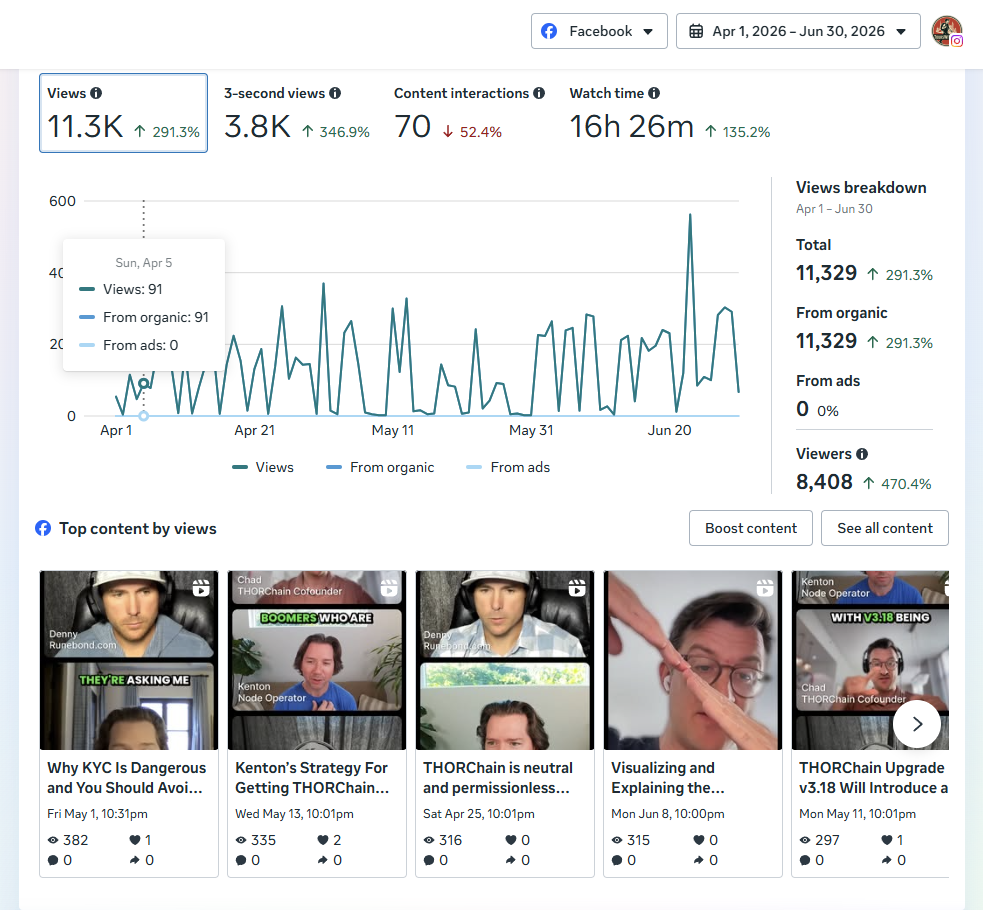
Task: Click the Wed May 13, 10:01pm date text
Action: 294,813
